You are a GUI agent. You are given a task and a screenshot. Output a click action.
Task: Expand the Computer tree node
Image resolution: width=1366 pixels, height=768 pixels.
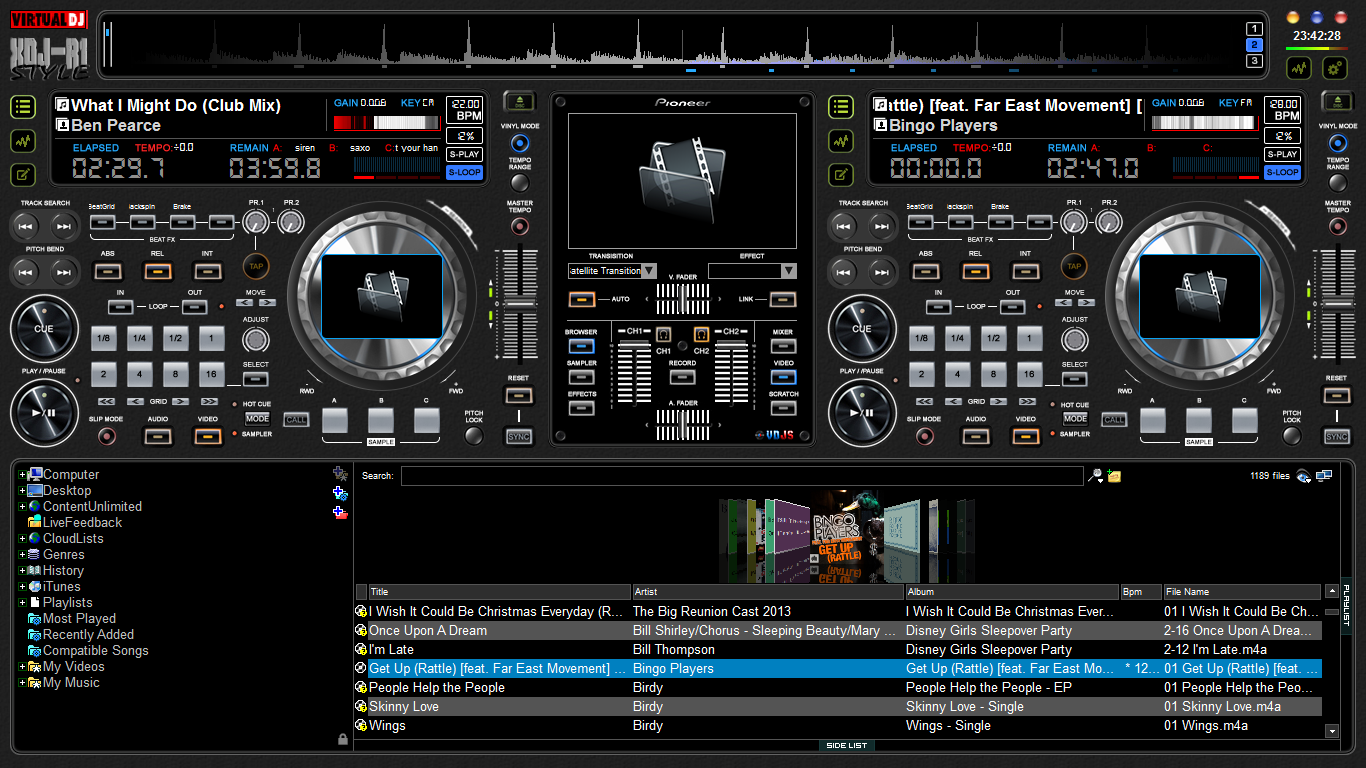(x=22, y=475)
